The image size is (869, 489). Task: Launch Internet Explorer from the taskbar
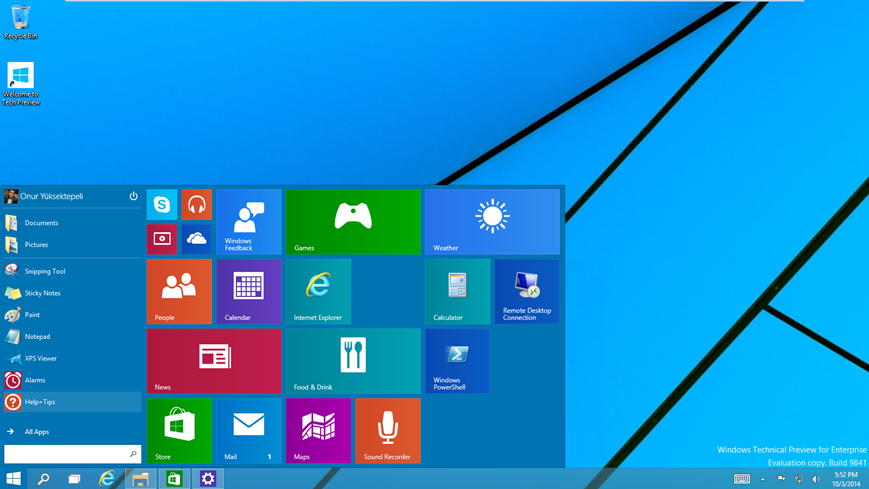[x=106, y=478]
